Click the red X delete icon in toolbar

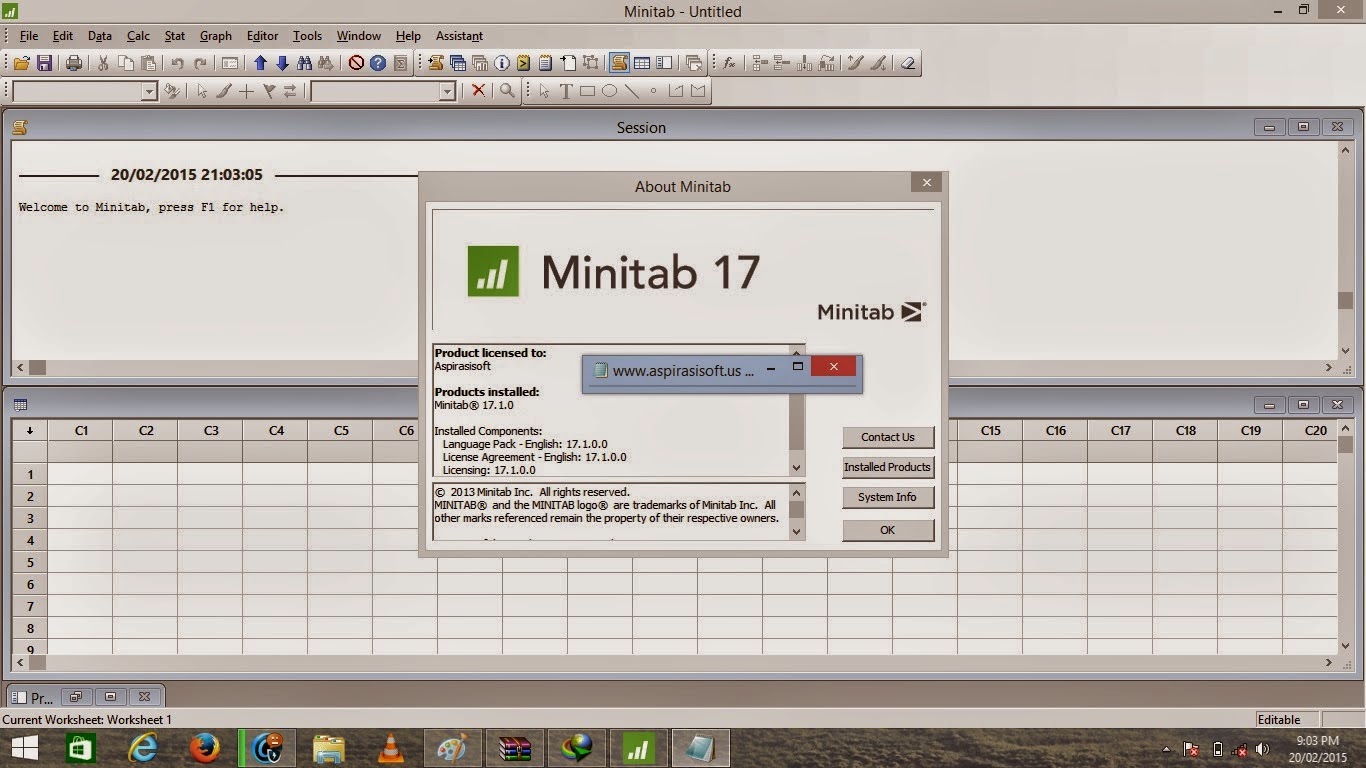(x=478, y=91)
